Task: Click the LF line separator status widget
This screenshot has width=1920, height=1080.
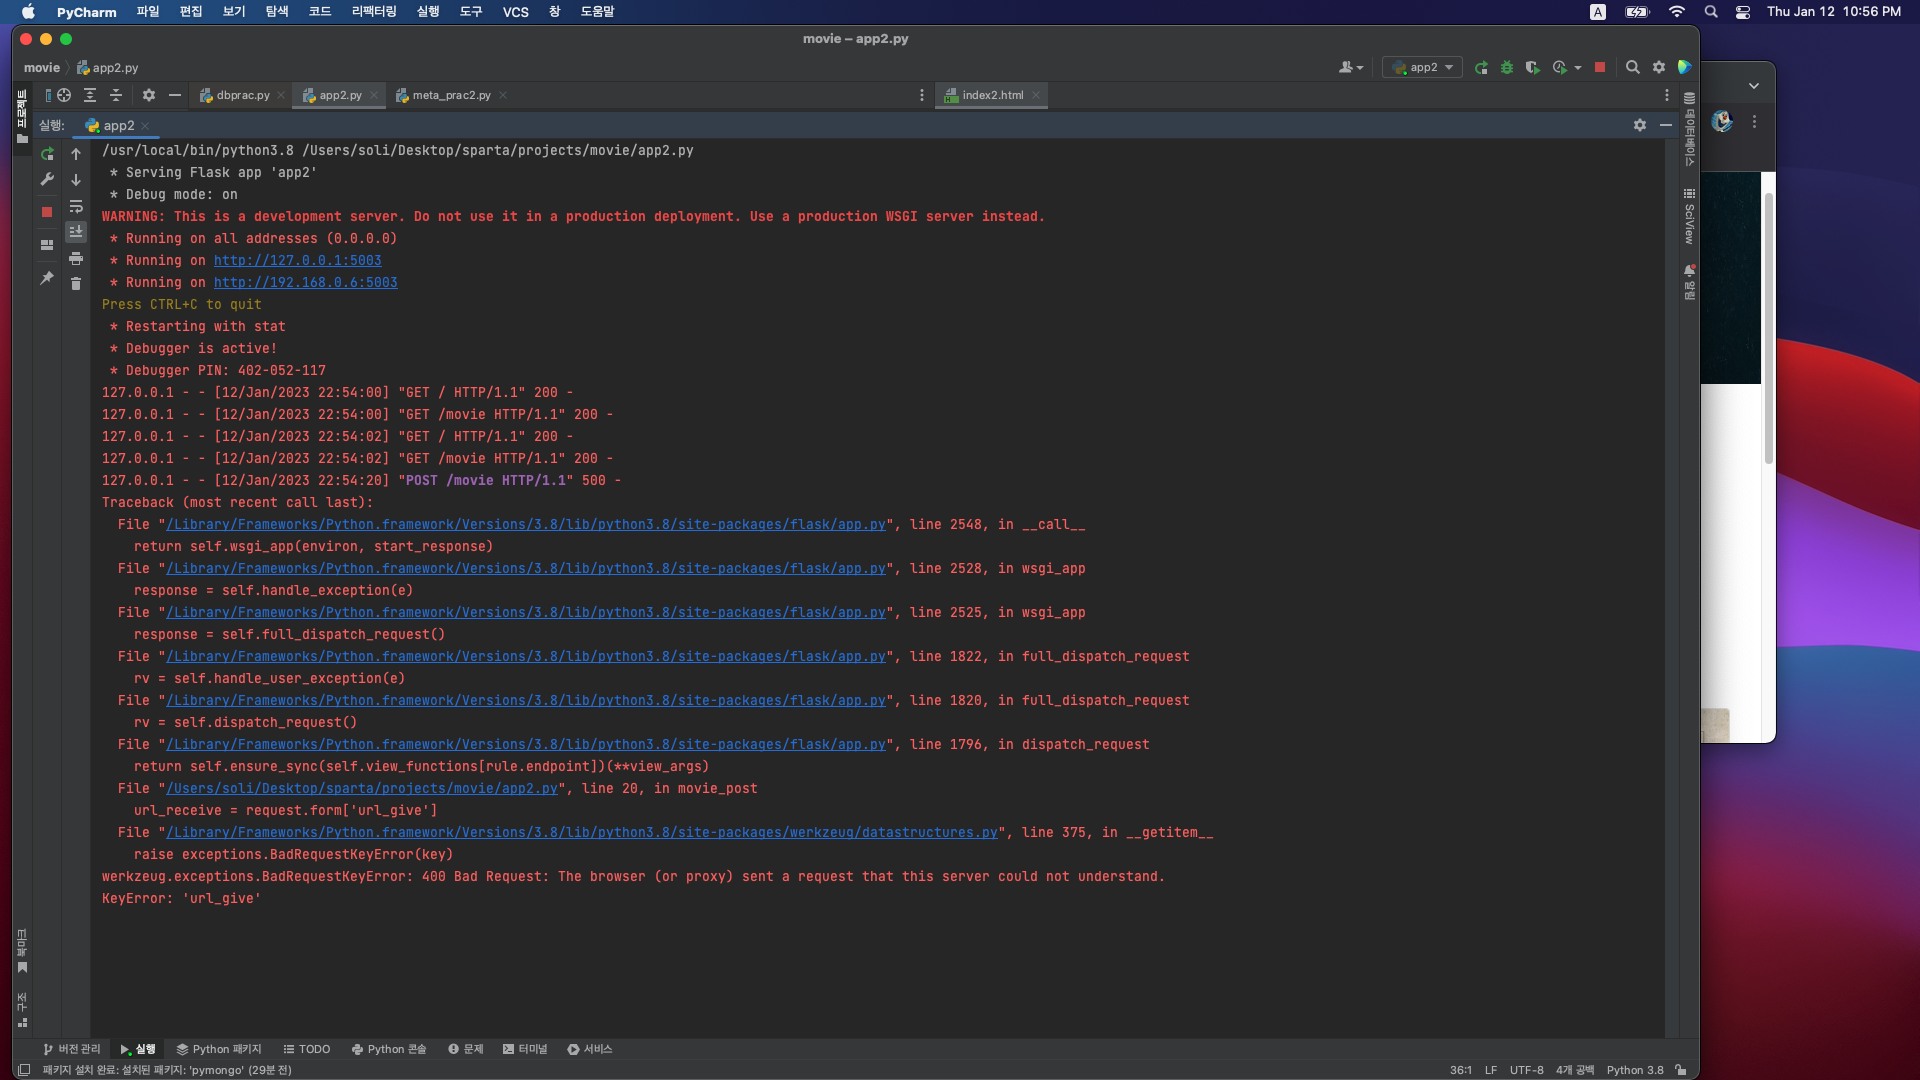Action: coord(1491,1070)
